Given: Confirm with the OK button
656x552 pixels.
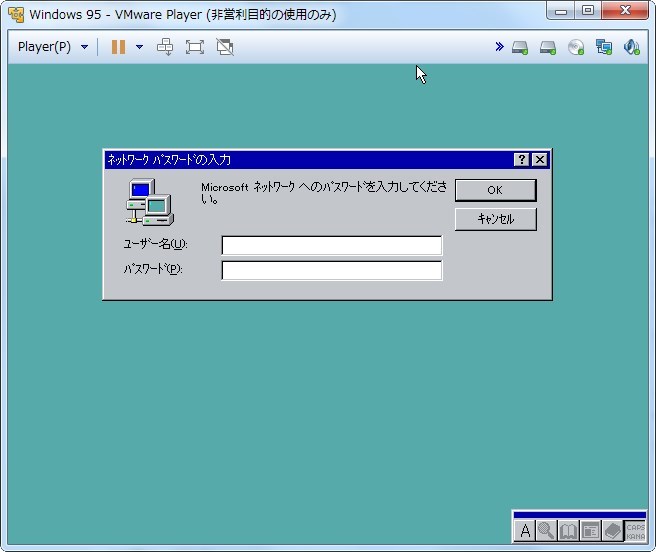Looking at the screenshot, I should [495, 190].
